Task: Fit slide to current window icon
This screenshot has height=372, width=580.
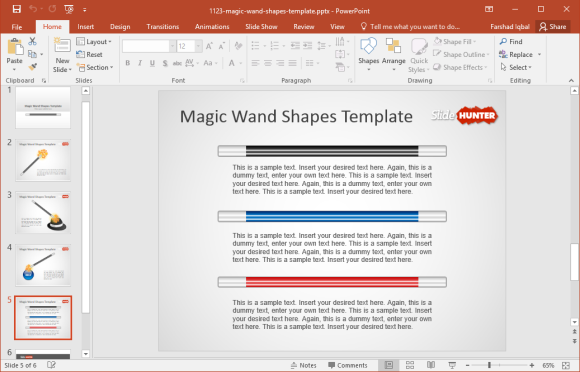Action: pyautogui.click(x=566, y=365)
